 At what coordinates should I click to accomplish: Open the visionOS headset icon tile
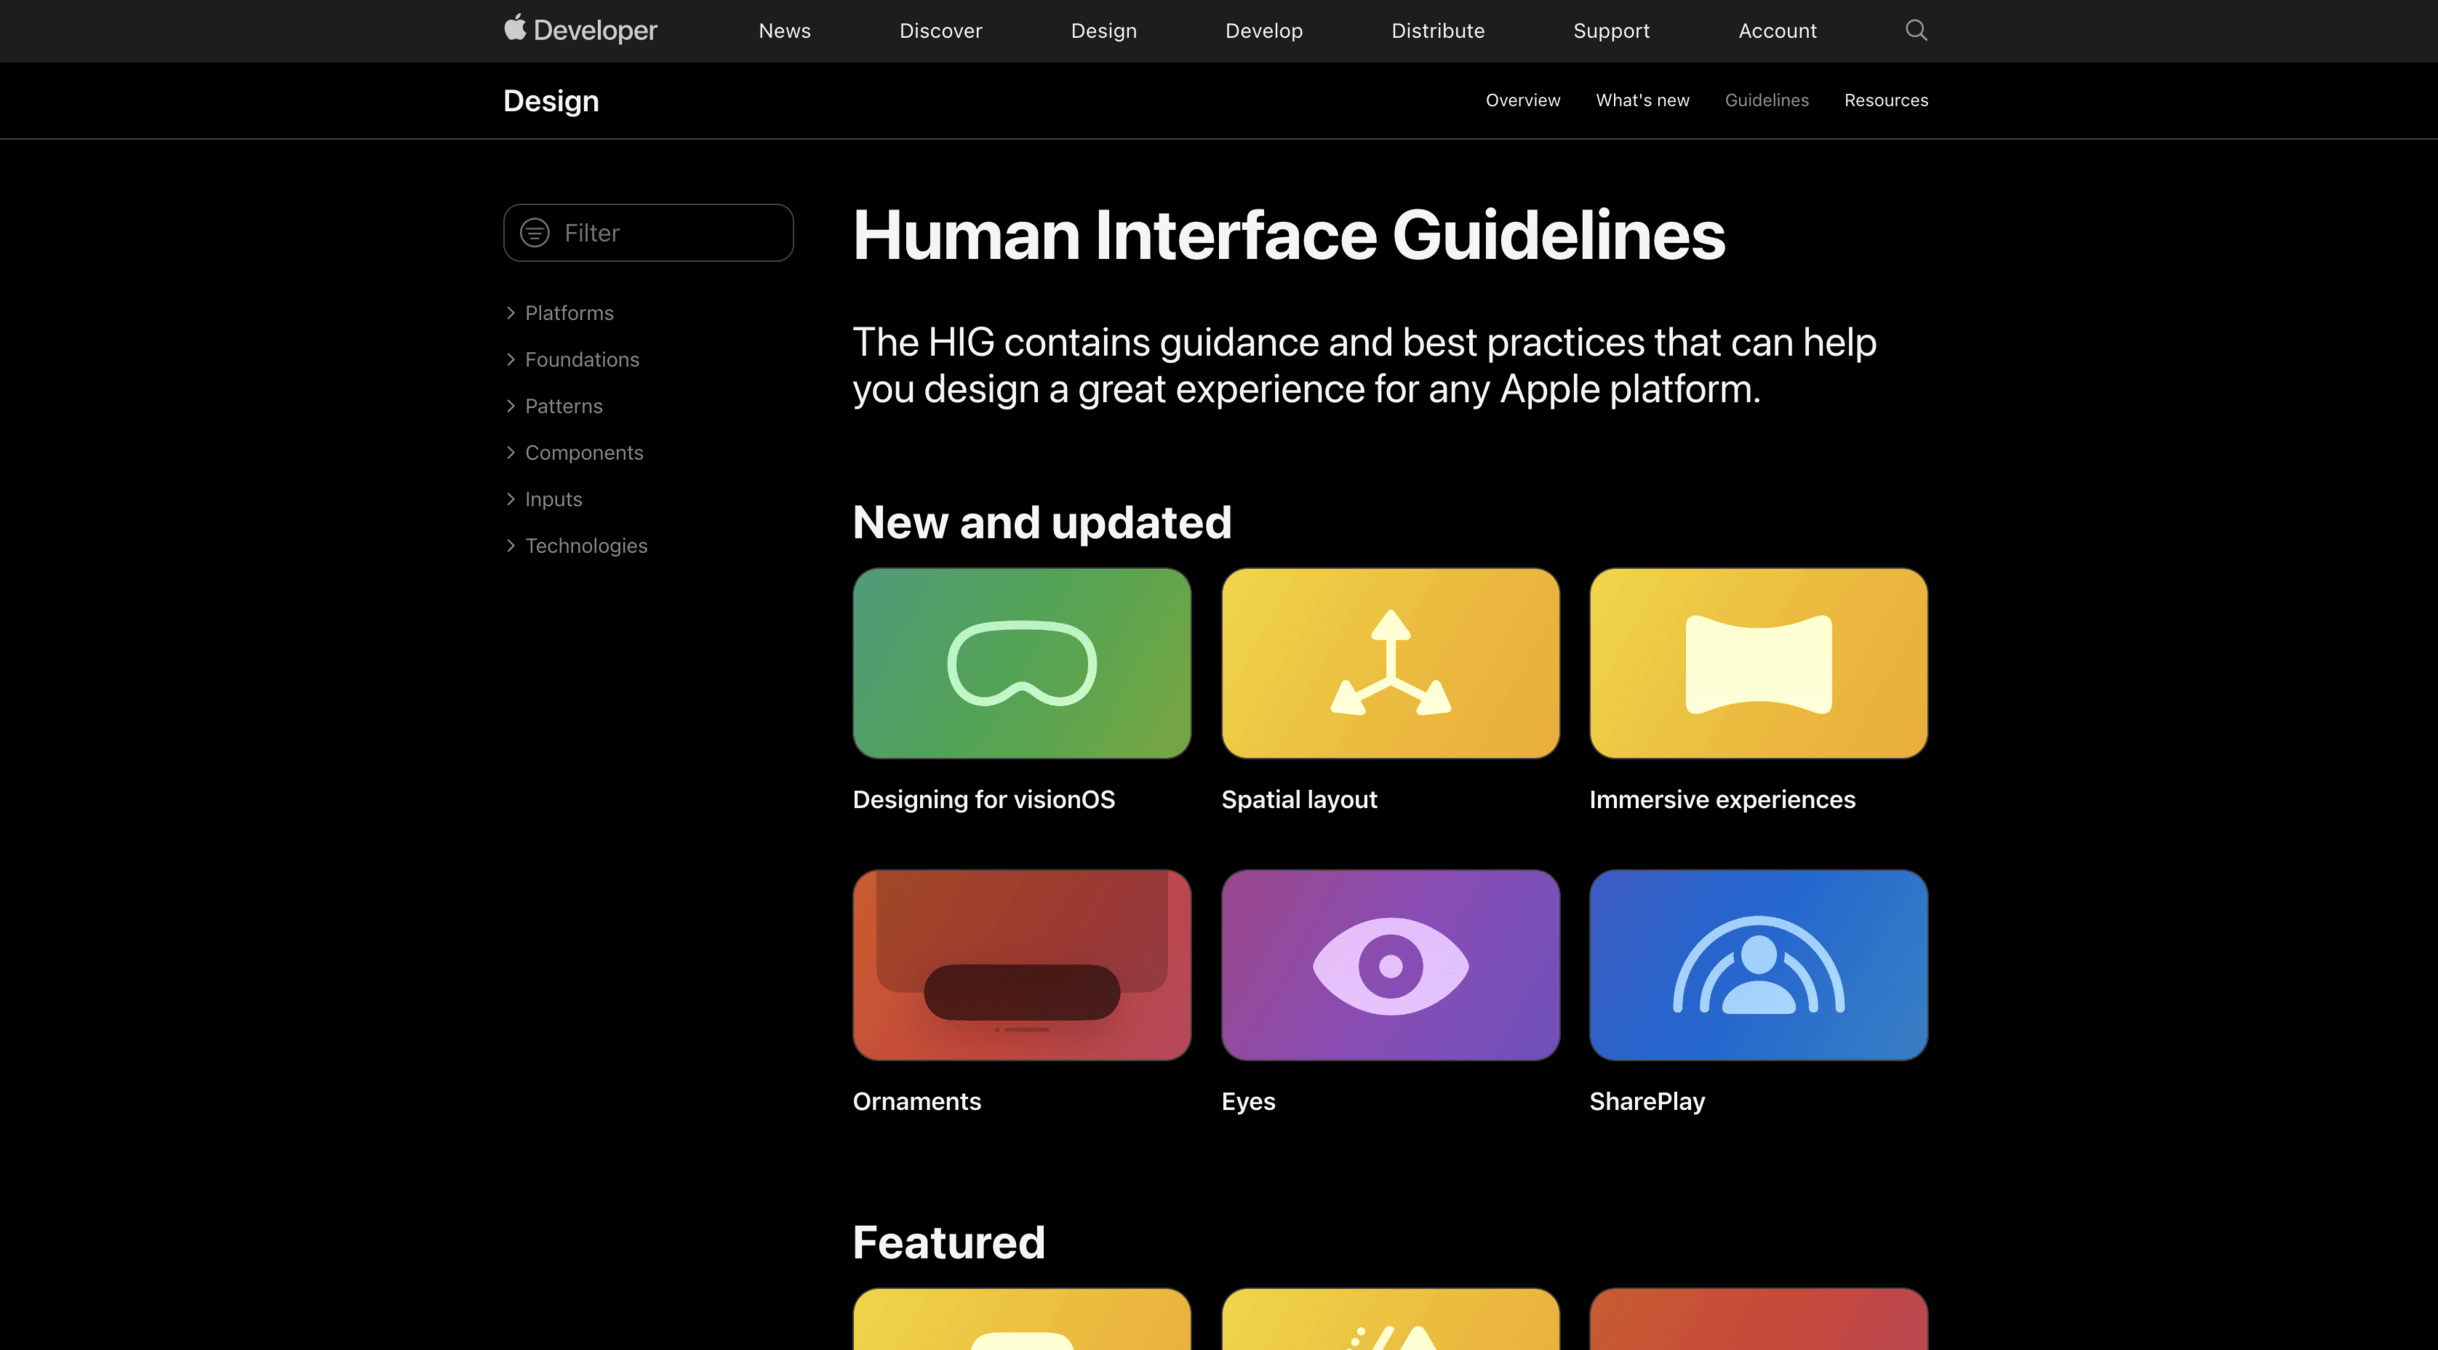point(1021,663)
